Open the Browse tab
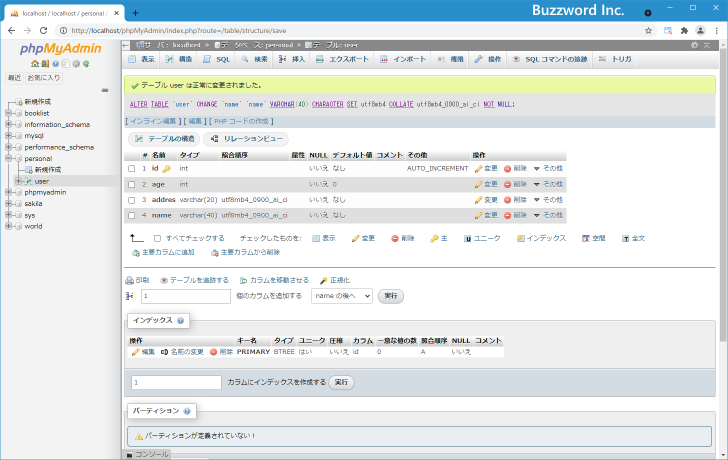The image size is (728, 460). (x=142, y=59)
